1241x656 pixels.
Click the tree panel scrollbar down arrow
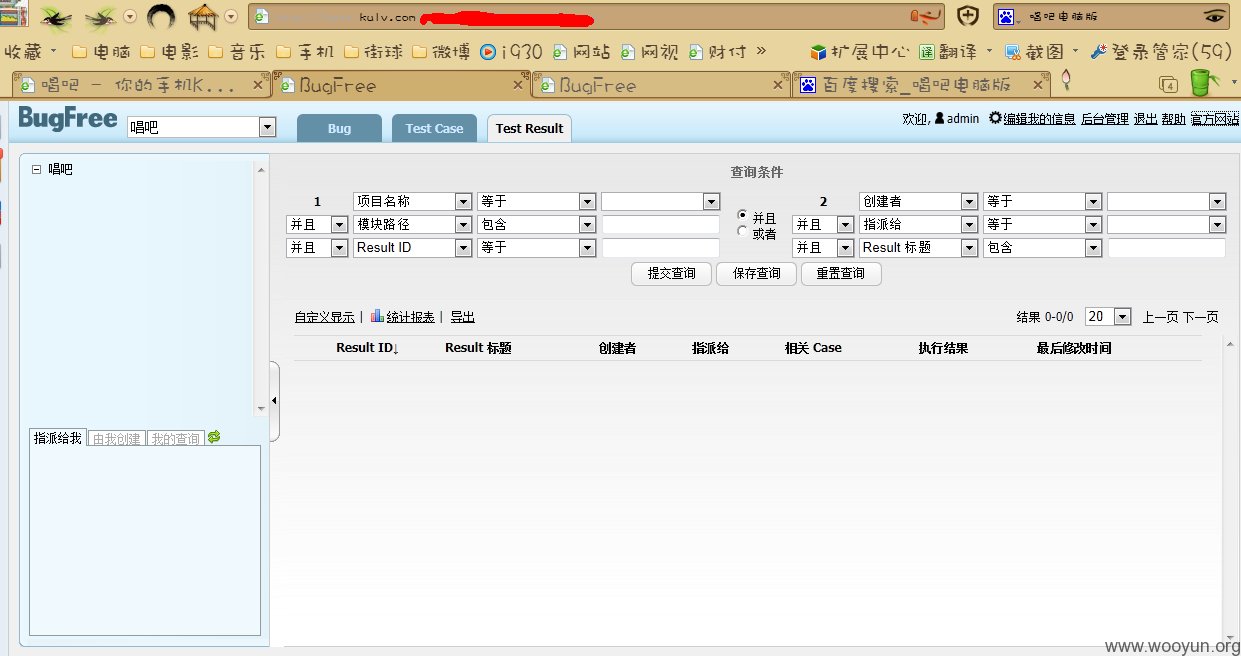point(262,408)
